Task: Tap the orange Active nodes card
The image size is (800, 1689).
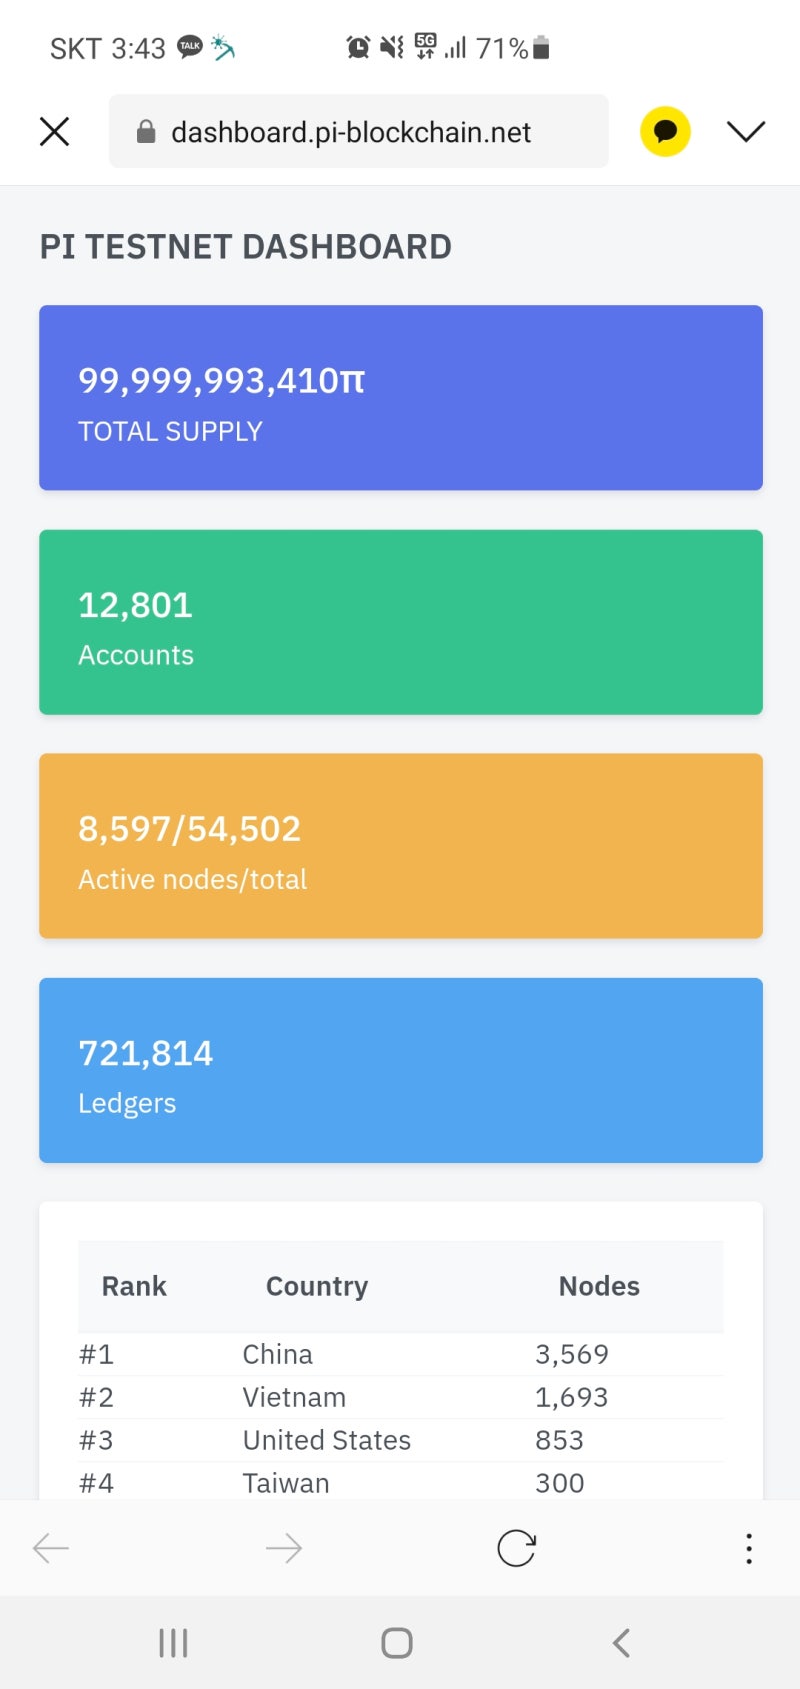Action: pos(400,846)
